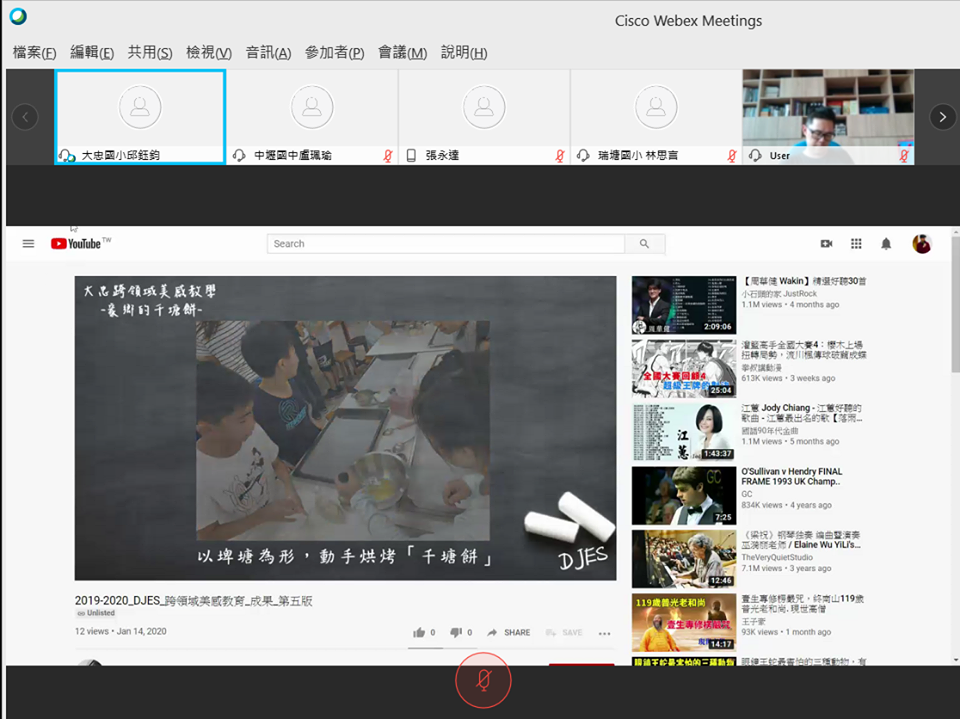The width and height of the screenshot is (960, 719).
Task: Click the GC channel name
Action: (747, 494)
